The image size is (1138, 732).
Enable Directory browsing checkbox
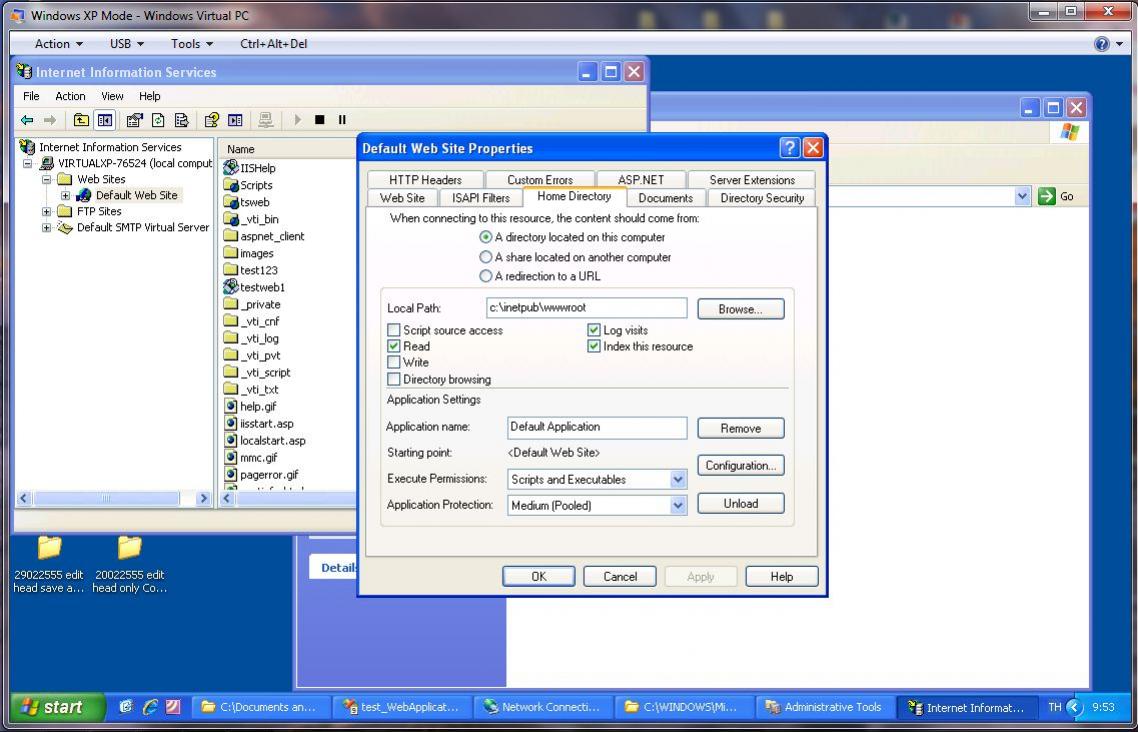(393, 379)
